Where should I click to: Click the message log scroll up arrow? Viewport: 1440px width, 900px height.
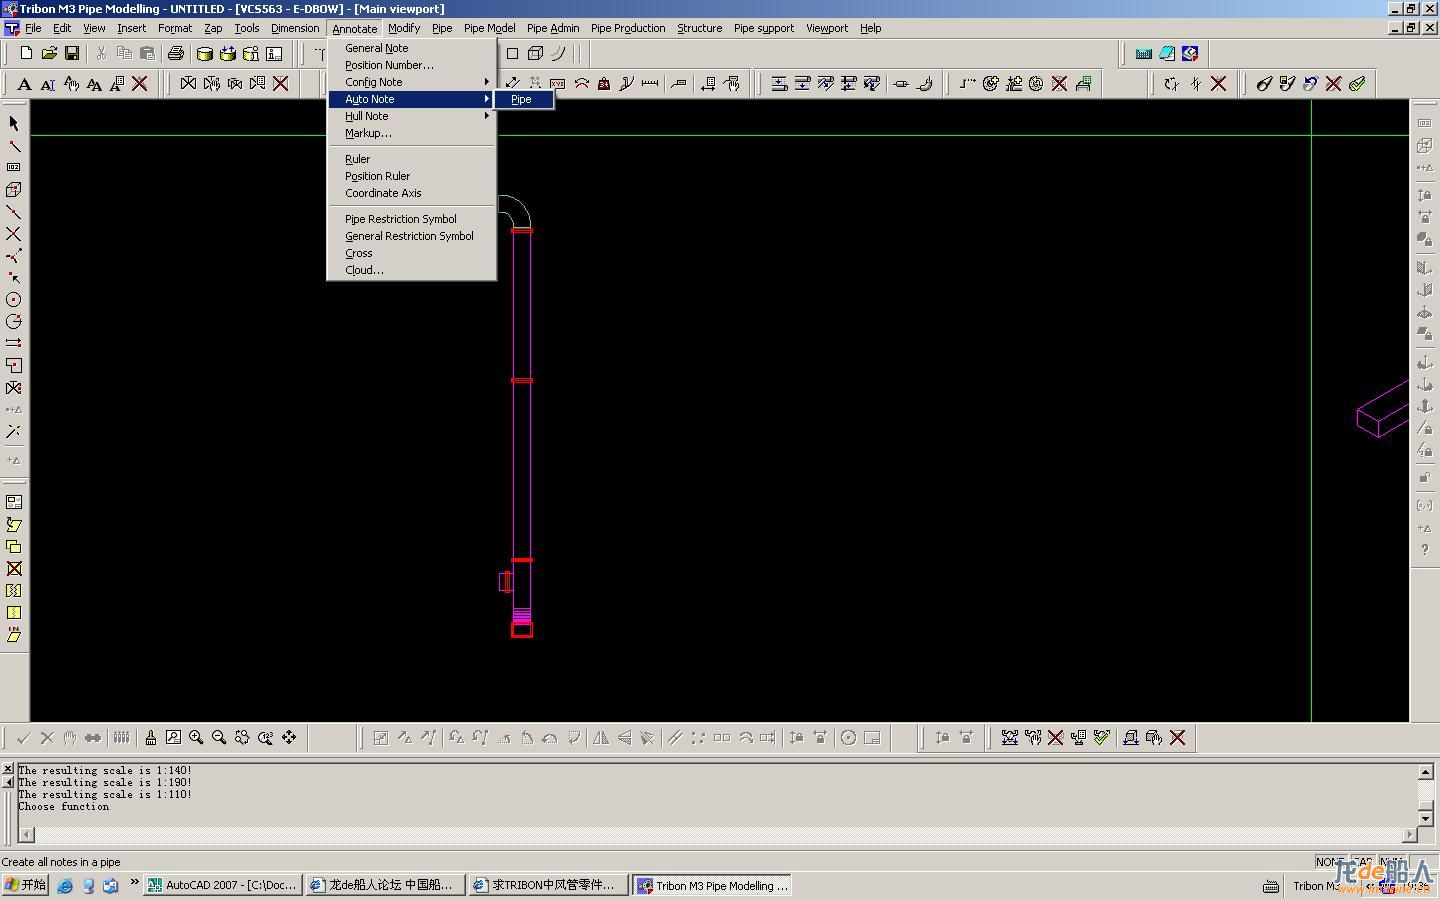(x=1426, y=771)
